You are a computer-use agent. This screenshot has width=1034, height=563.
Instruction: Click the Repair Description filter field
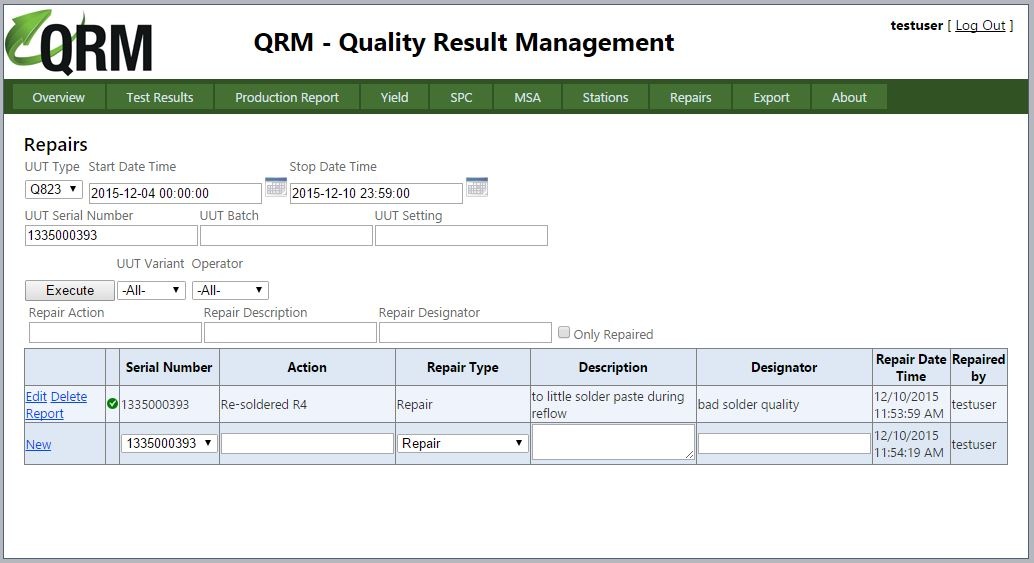[290, 332]
